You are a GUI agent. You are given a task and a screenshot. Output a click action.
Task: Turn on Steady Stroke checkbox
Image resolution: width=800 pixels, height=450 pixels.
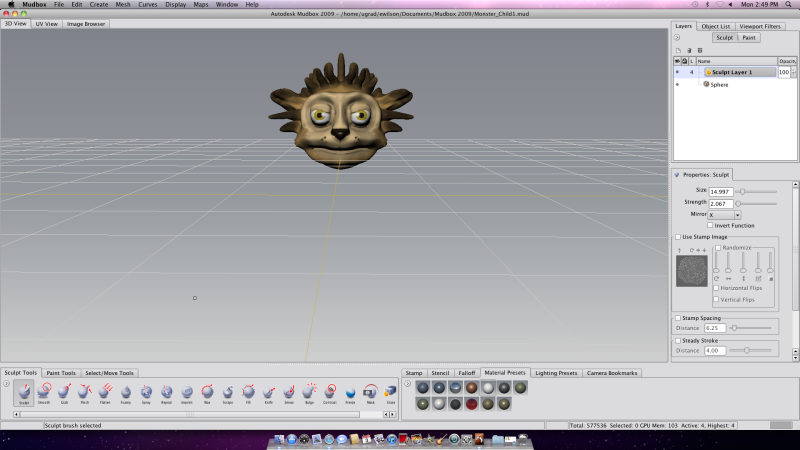coord(677,340)
